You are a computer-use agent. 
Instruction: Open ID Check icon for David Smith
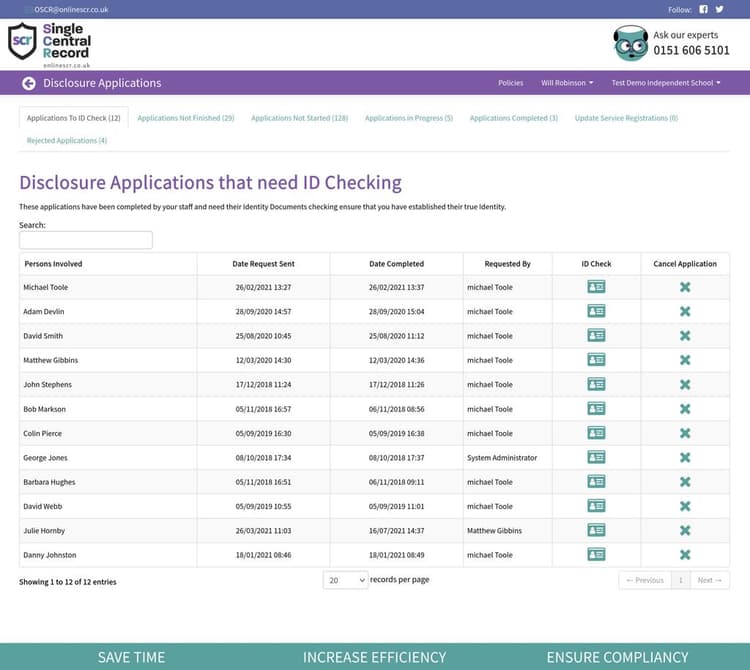point(596,336)
